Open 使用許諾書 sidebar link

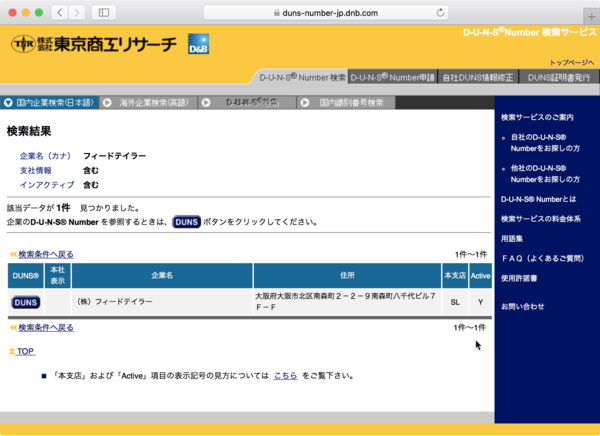pyautogui.click(x=519, y=279)
